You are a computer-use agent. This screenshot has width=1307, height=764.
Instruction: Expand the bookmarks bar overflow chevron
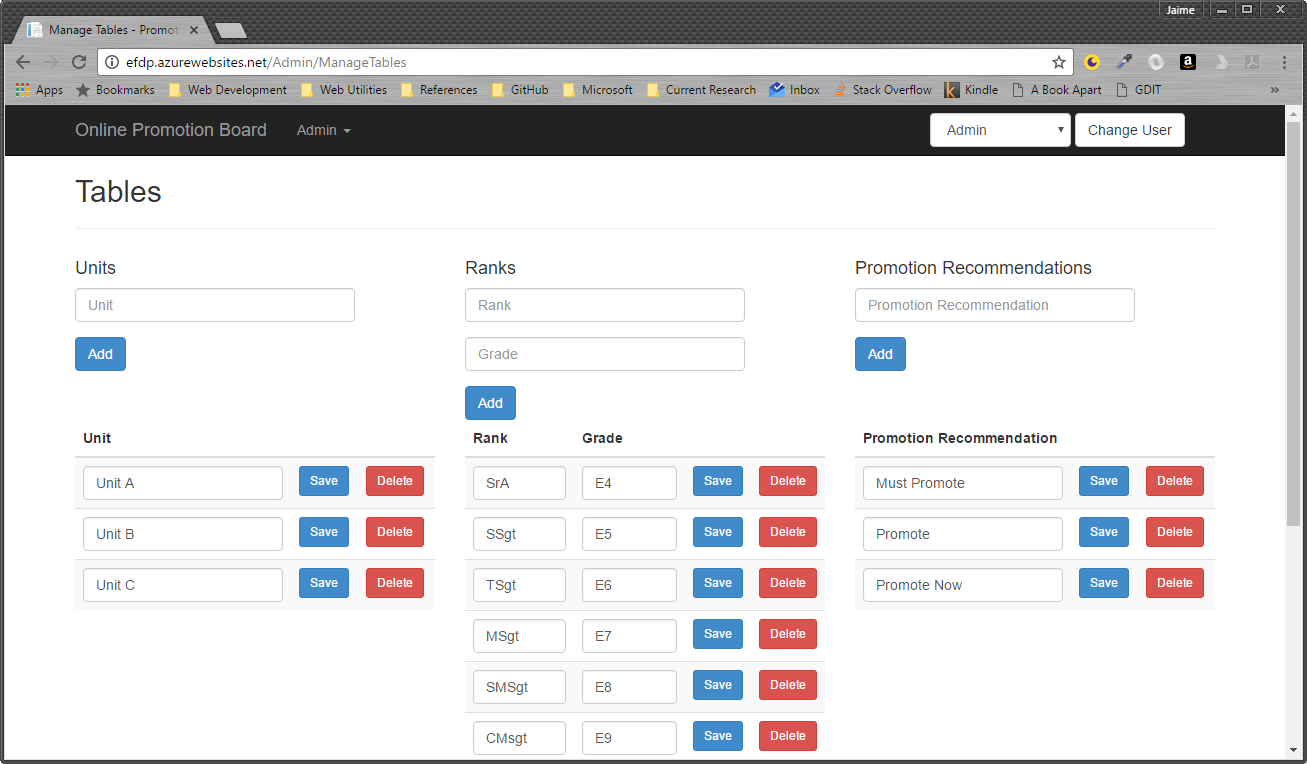(1274, 90)
